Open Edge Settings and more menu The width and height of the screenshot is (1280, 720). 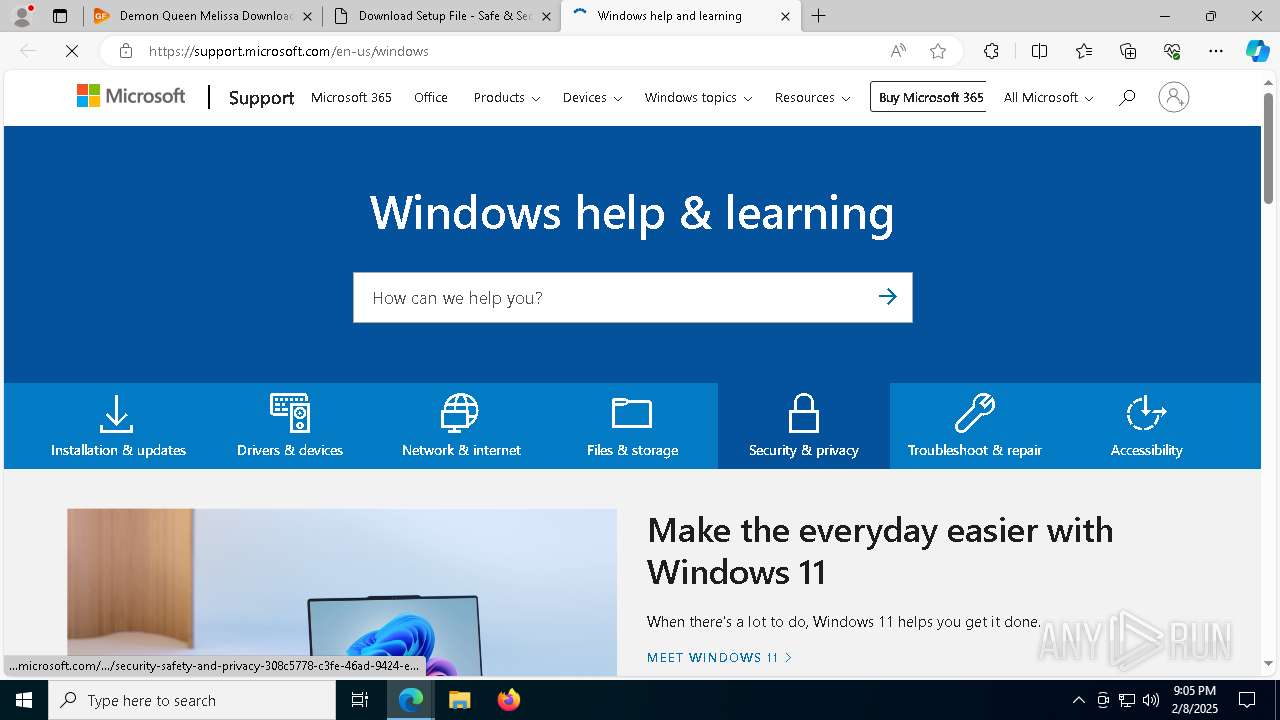(x=1216, y=51)
